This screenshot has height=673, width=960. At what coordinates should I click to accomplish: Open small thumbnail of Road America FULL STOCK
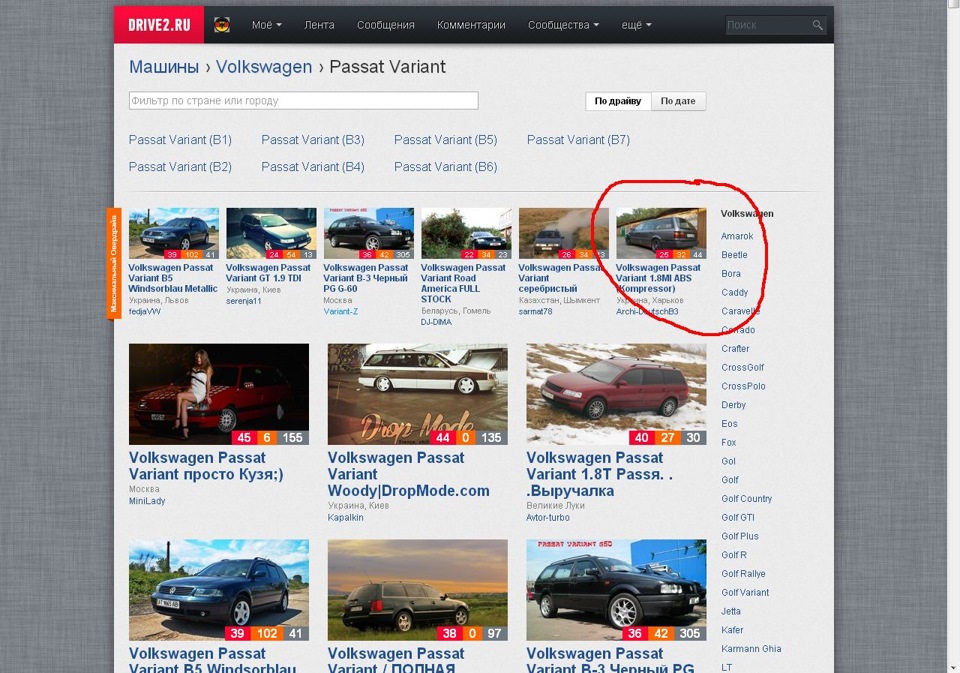466,233
